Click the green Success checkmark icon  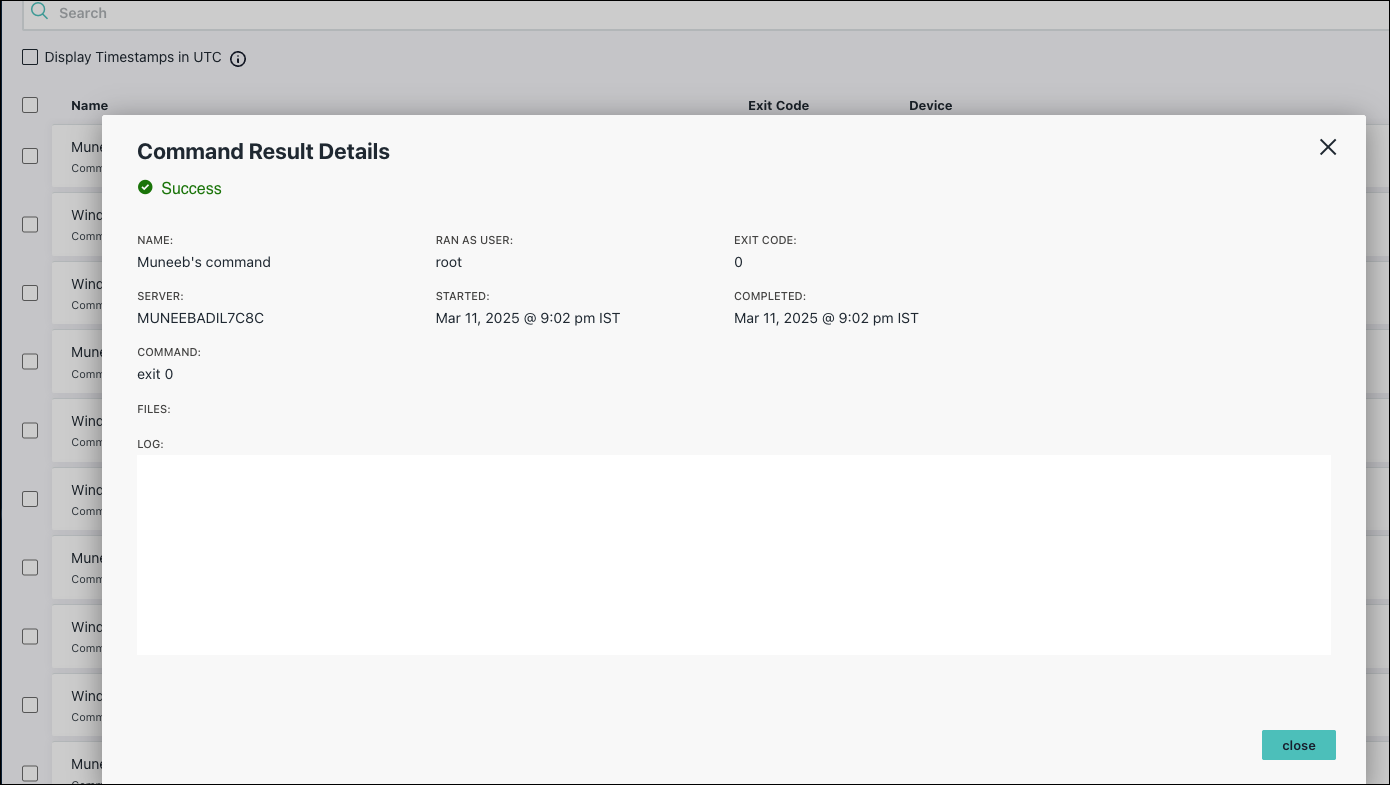pyautogui.click(x=145, y=188)
